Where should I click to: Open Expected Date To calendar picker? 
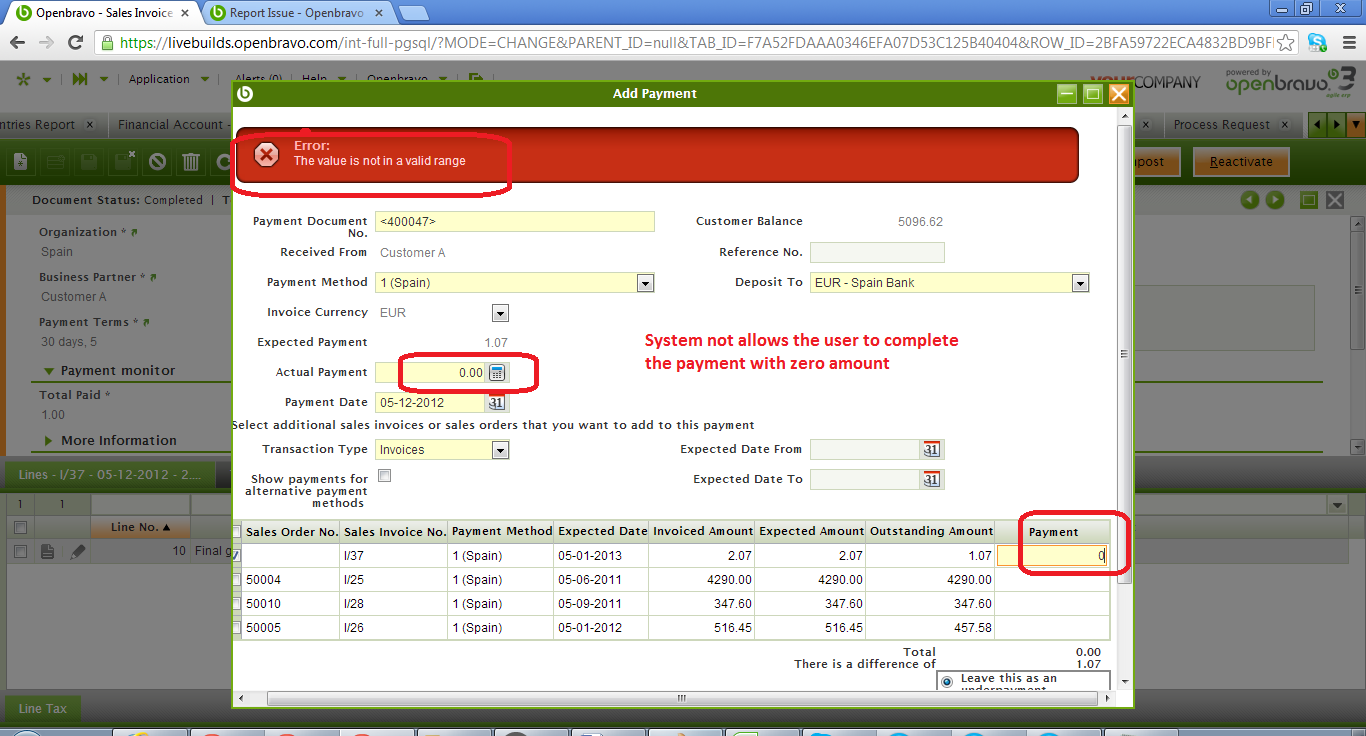coord(931,480)
